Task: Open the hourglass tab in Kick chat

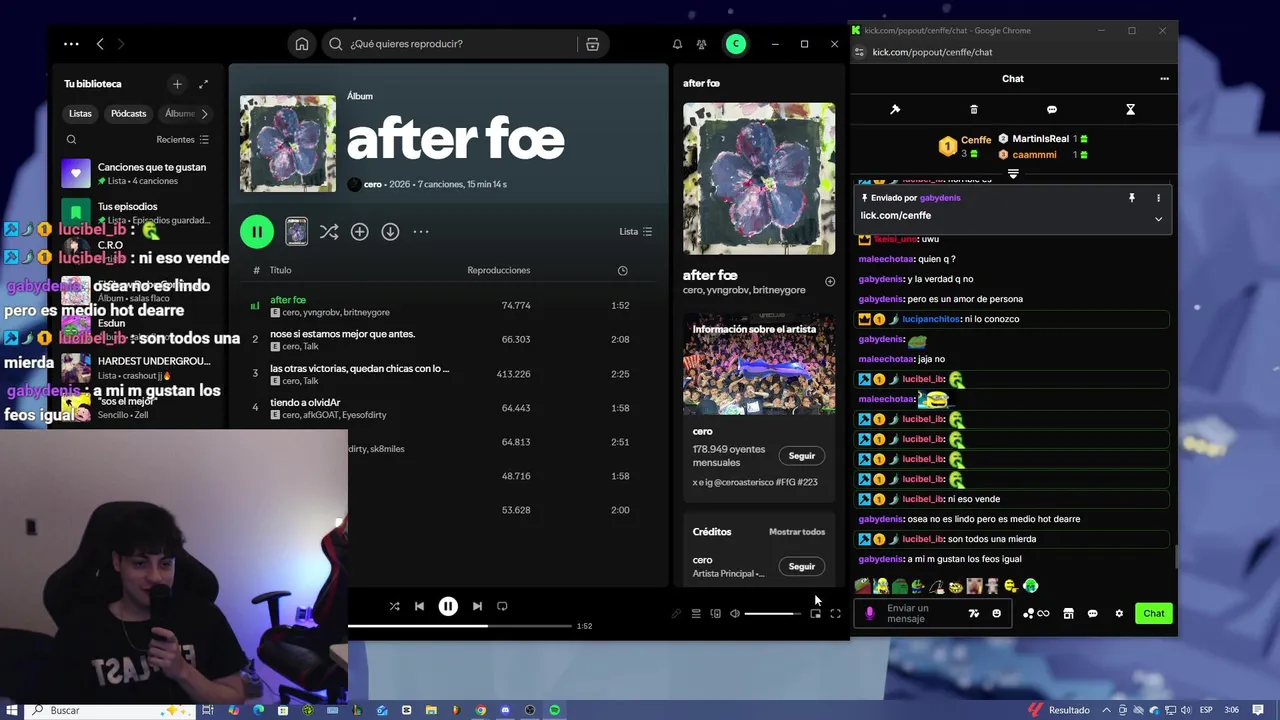Action: (x=1130, y=109)
